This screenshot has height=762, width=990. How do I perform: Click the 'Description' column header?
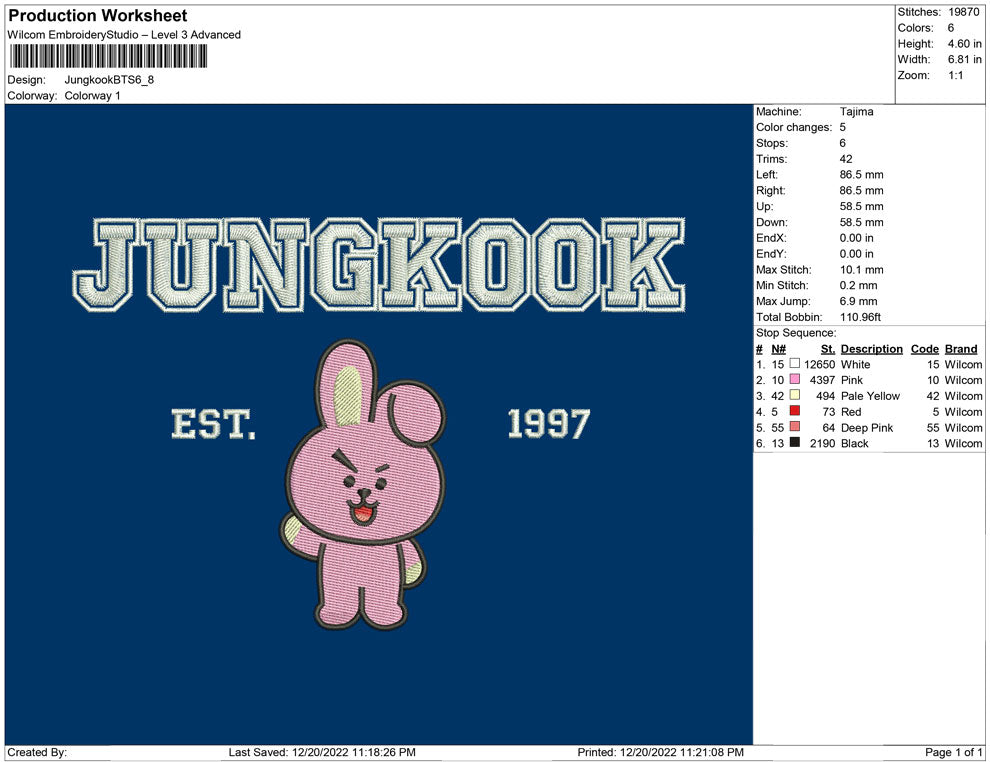click(872, 349)
